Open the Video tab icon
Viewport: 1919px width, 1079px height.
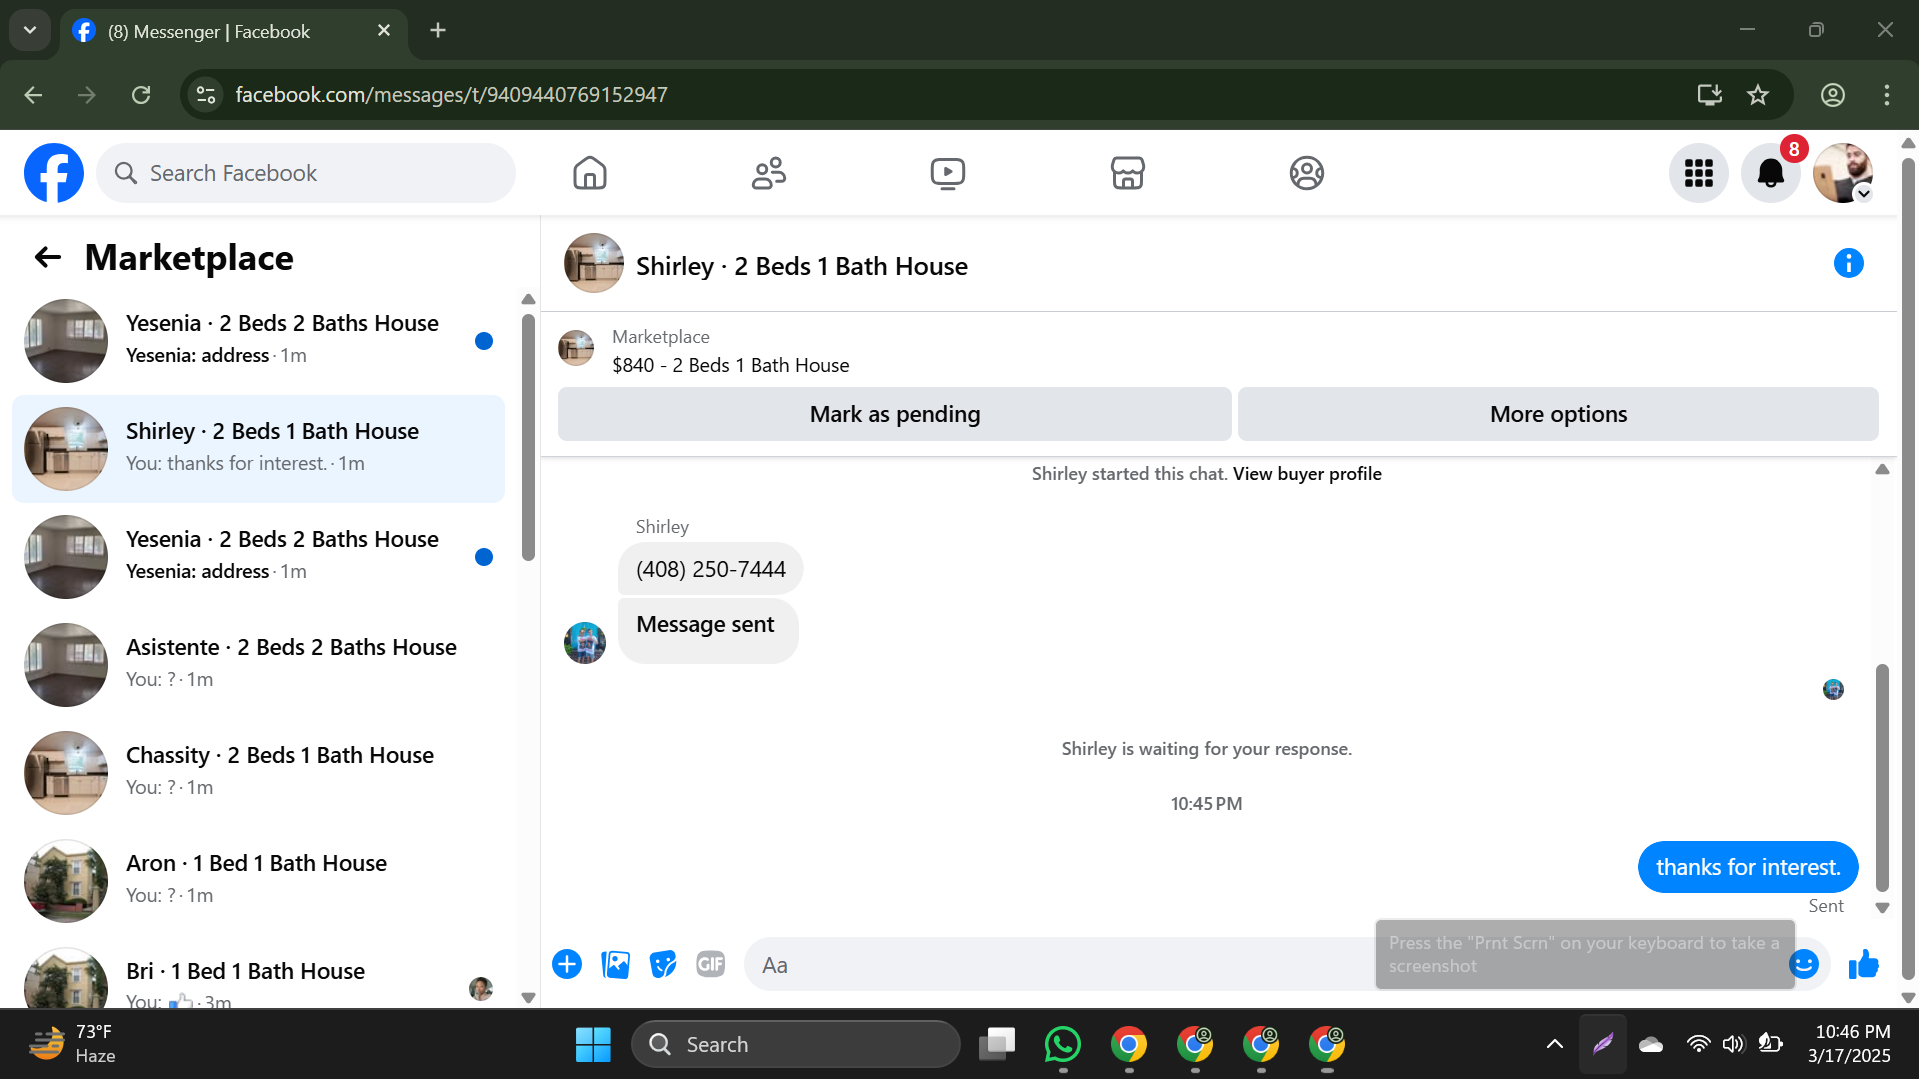(948, 173)
